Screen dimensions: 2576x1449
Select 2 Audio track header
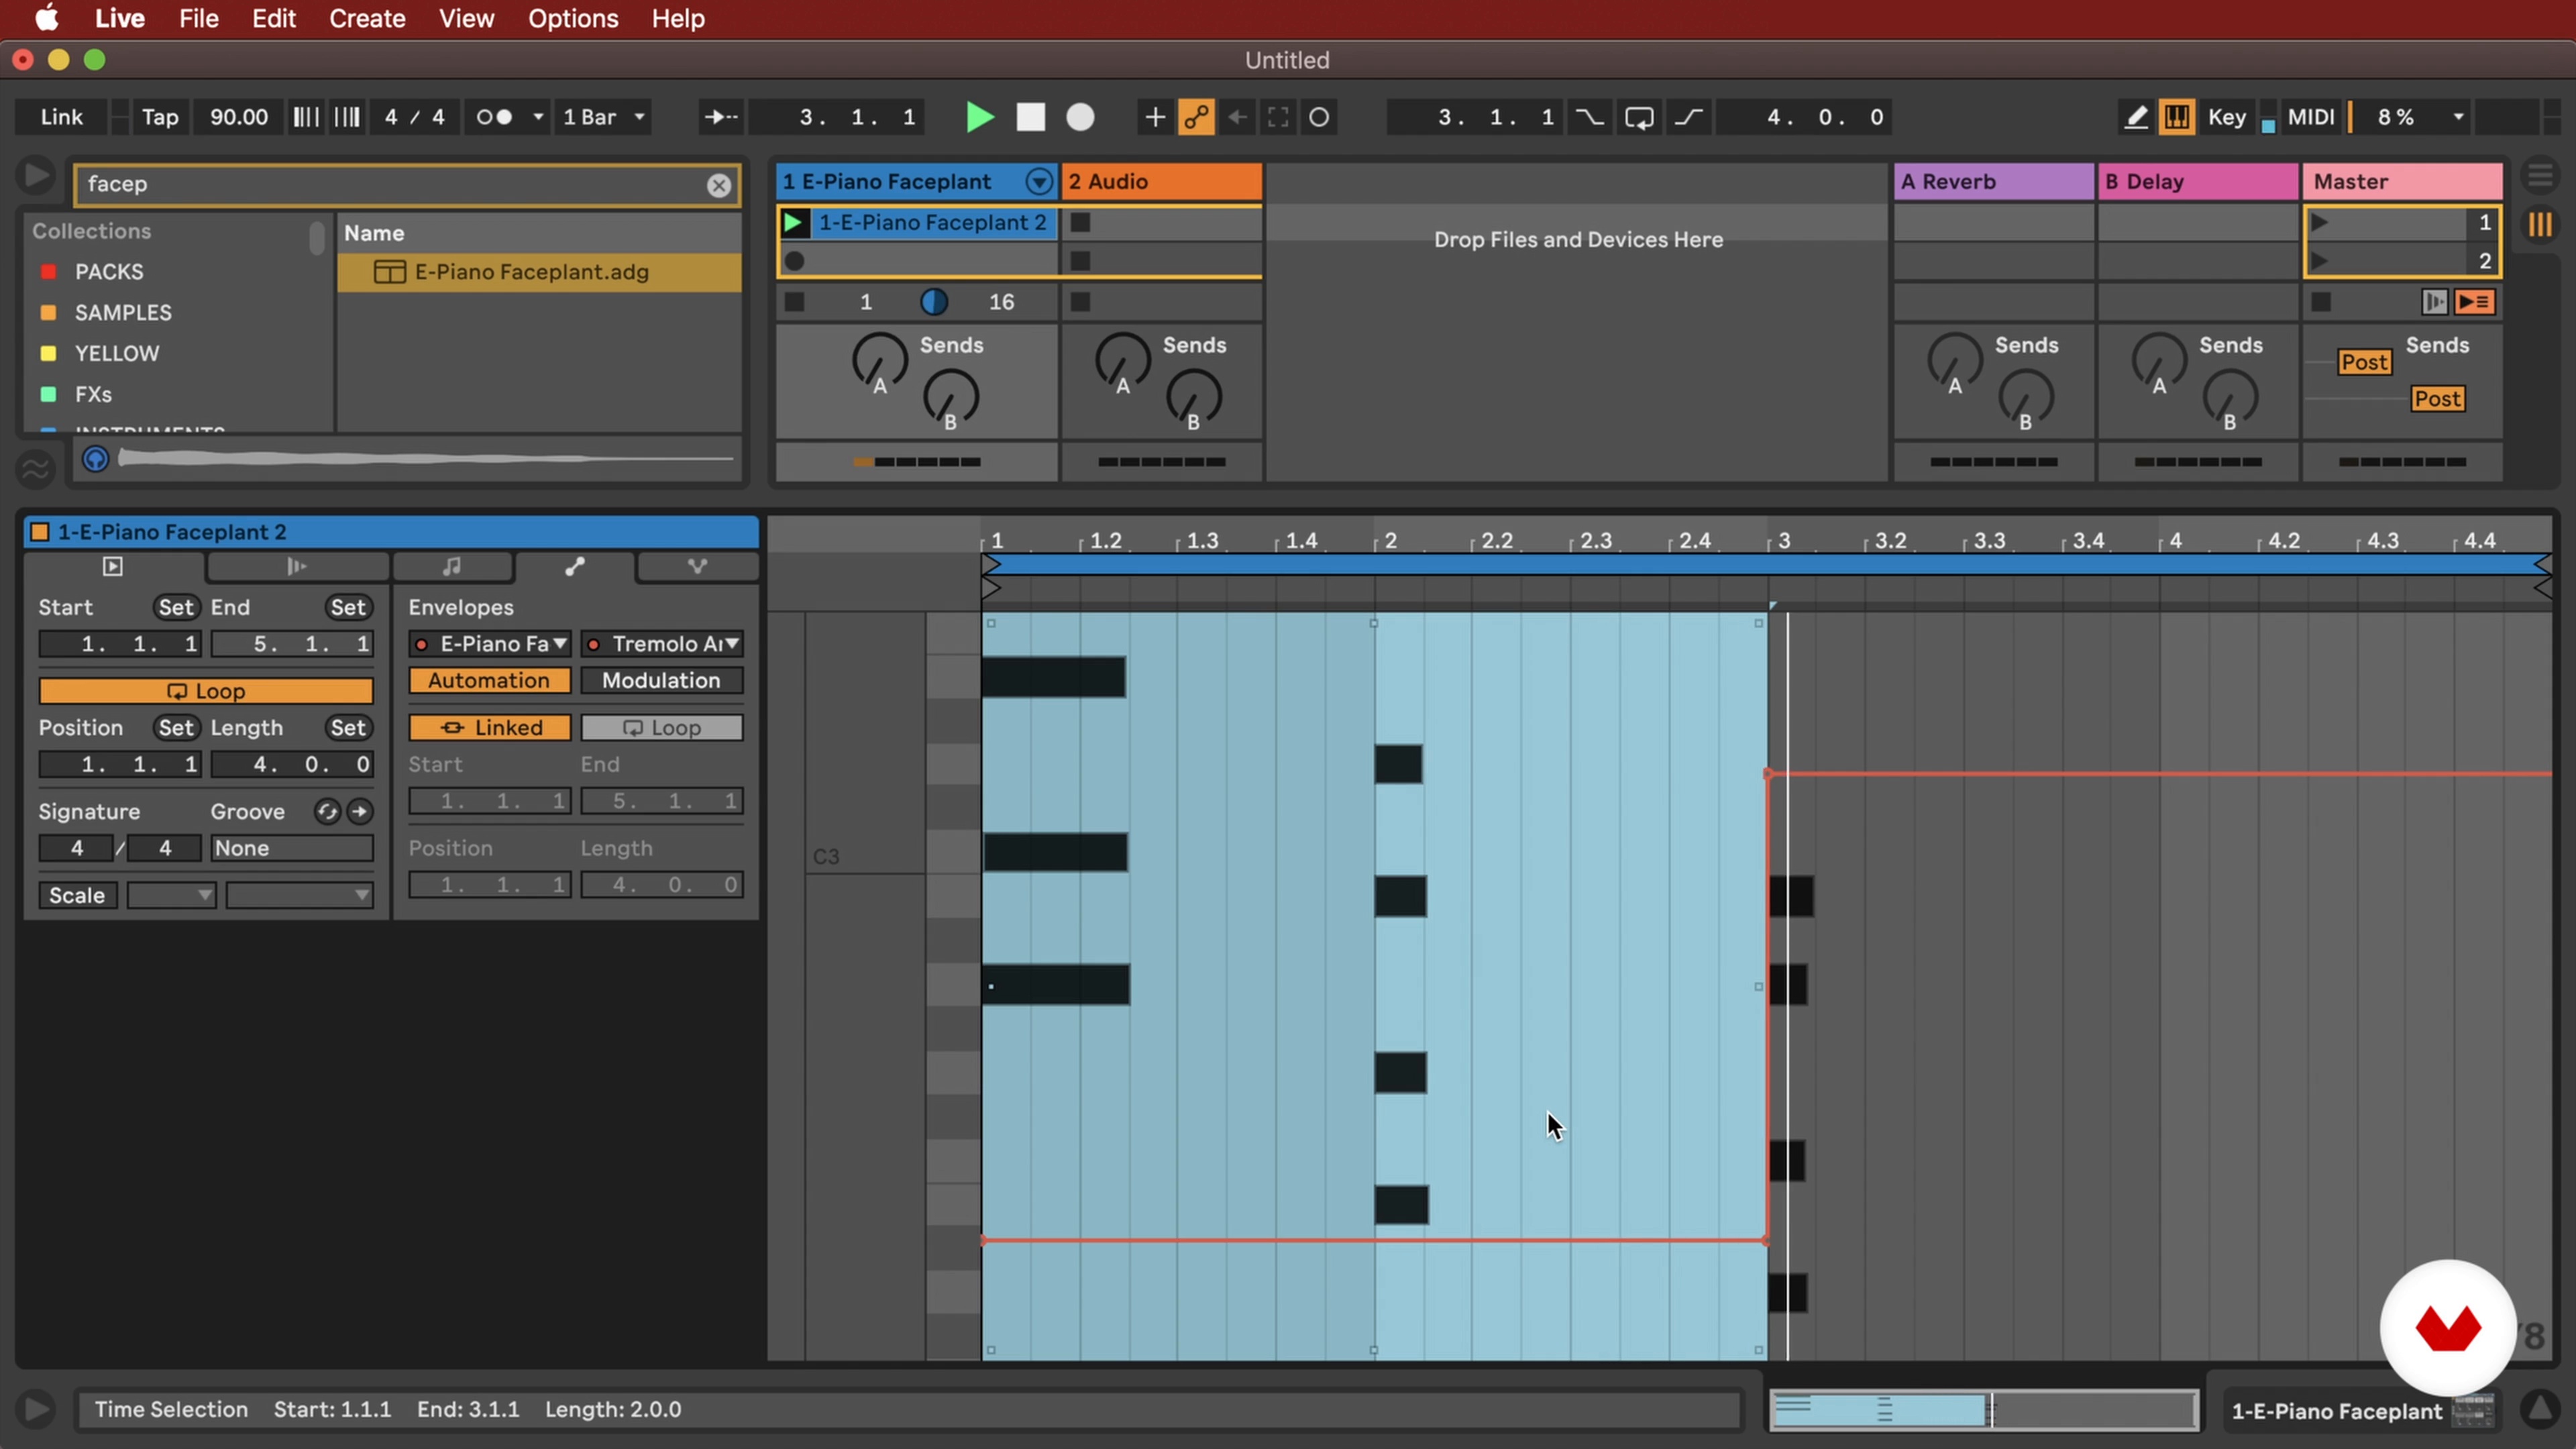click(1161, 182)
